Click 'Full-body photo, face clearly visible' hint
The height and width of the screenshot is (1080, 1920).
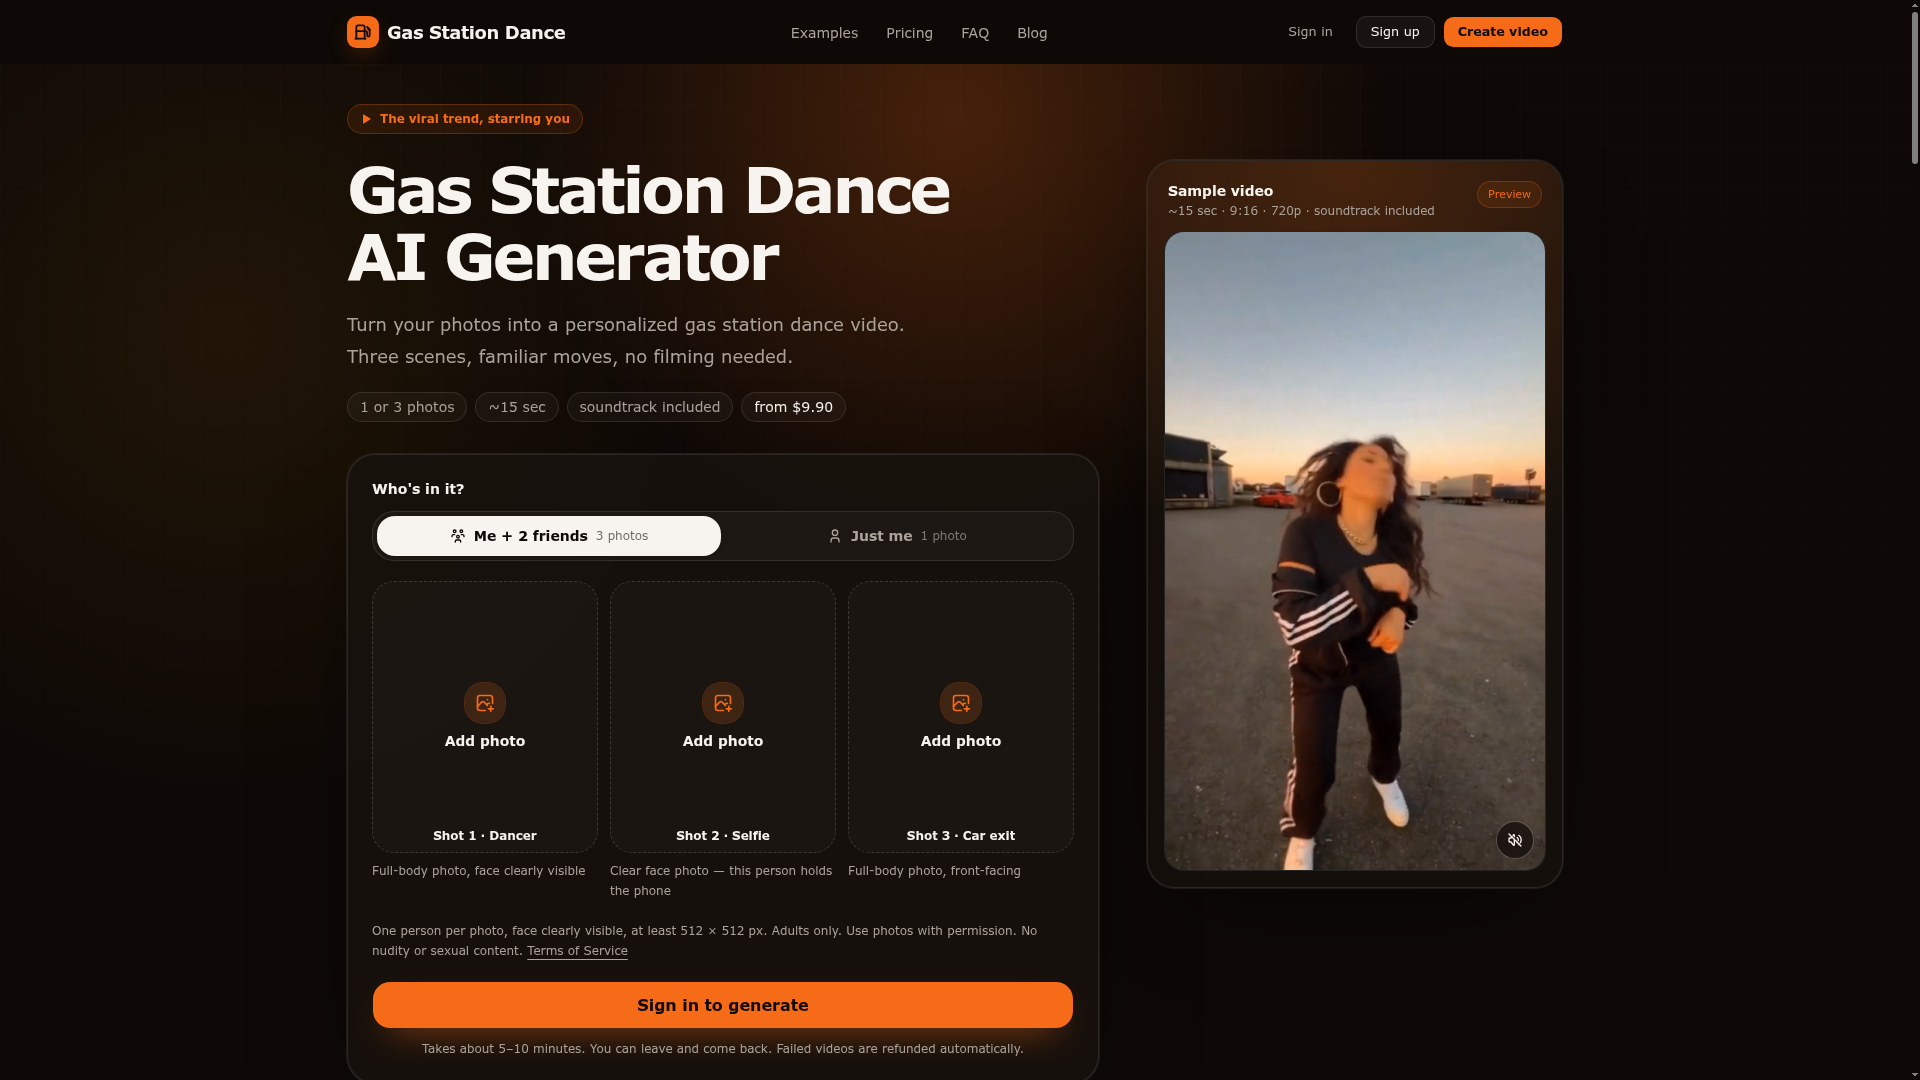(x=479, y=871)
